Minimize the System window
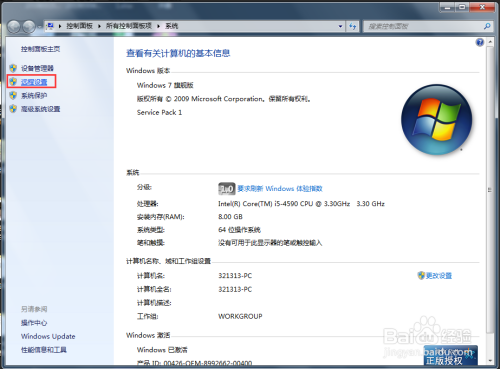 click(447, 7)
